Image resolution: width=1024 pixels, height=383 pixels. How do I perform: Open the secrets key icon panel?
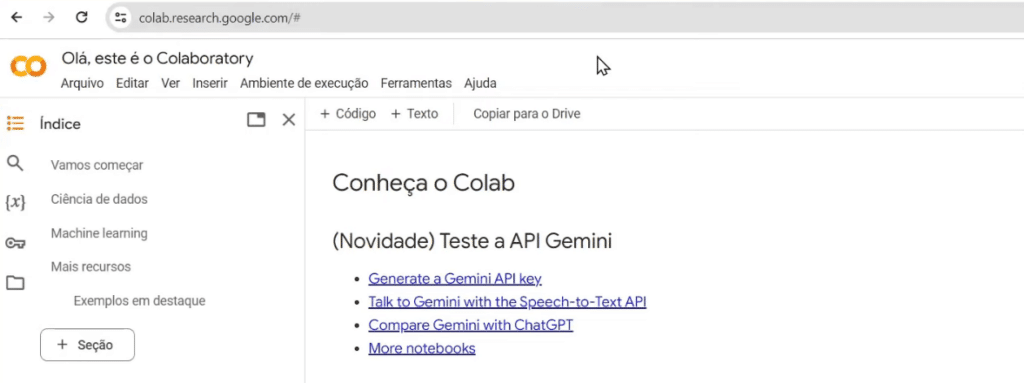pos(15,243)
